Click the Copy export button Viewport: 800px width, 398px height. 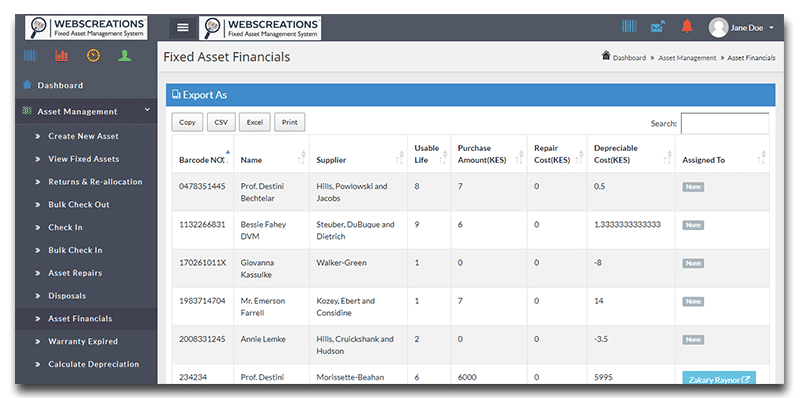coord(187,122)
